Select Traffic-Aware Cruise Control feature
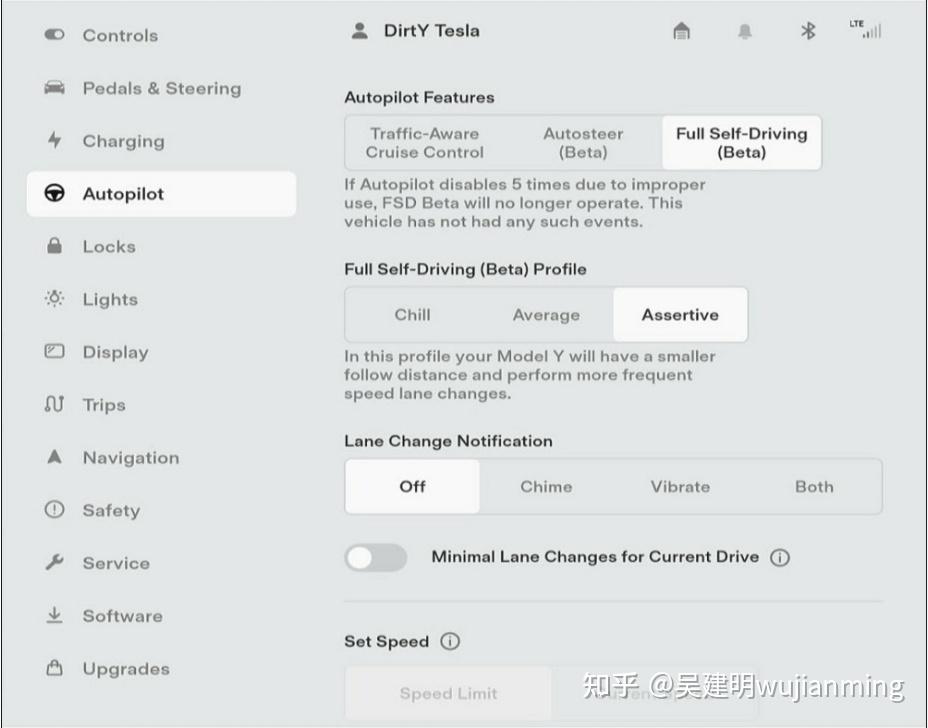The image size is (928, 728). click(425, 143)
